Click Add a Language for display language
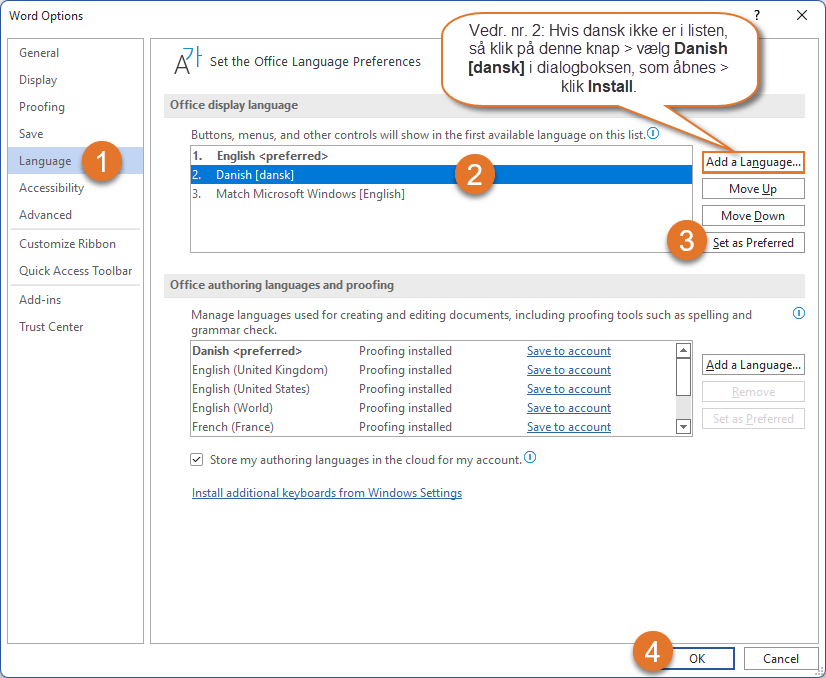This screenshot has height=678, width=826. (753, 162)
